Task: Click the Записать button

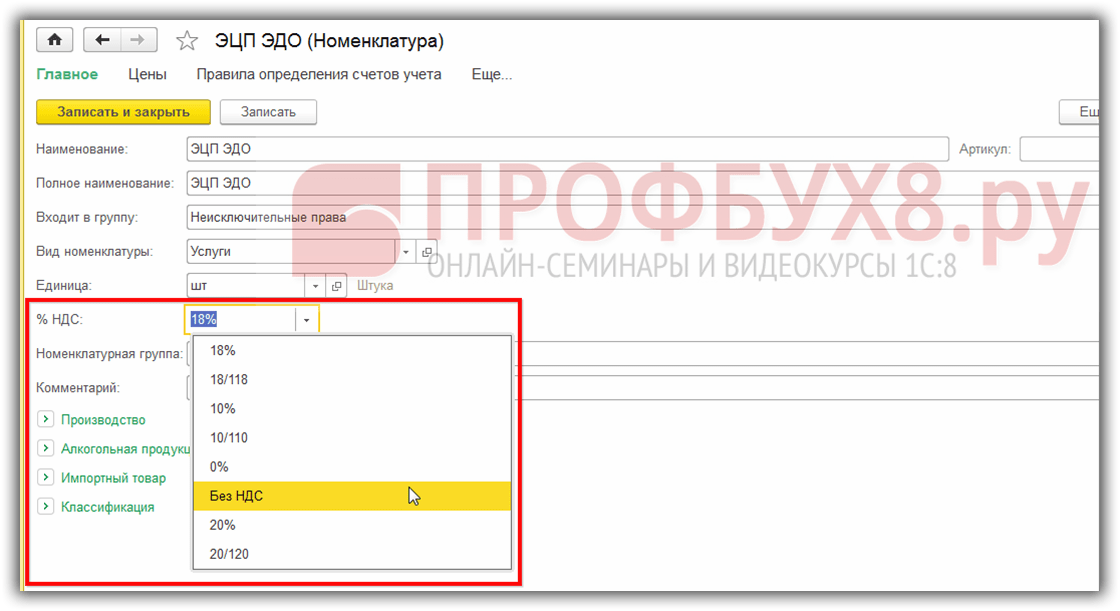Action: coord(268,112)
